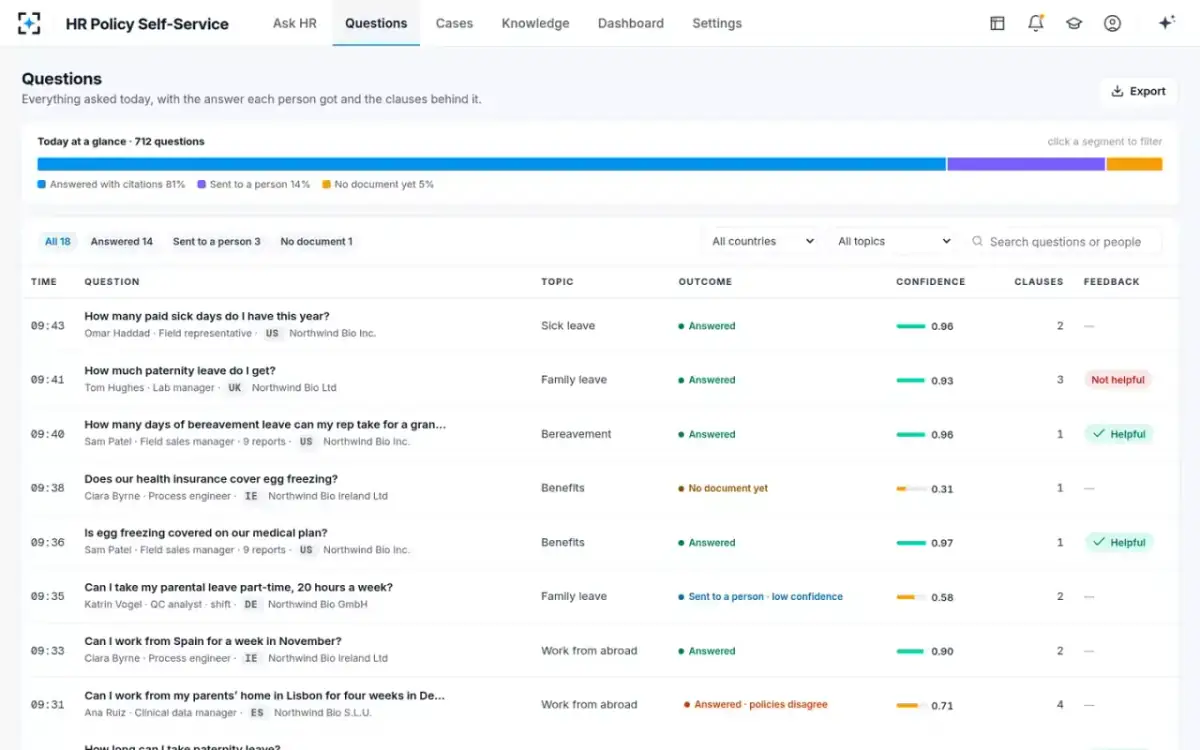Viewport: 1200px width, 750px height.
Task: Click the 0.71 confidence value
Action: coord(942,705)
